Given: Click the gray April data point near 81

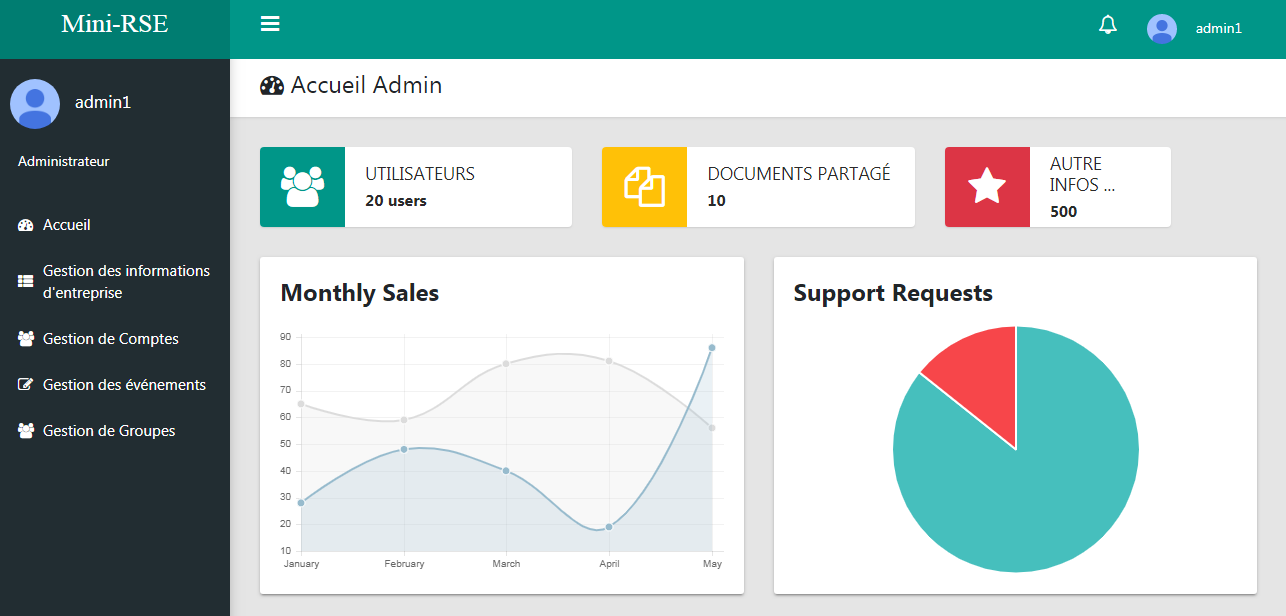Looking at the screenshot, I should (609, 361).
